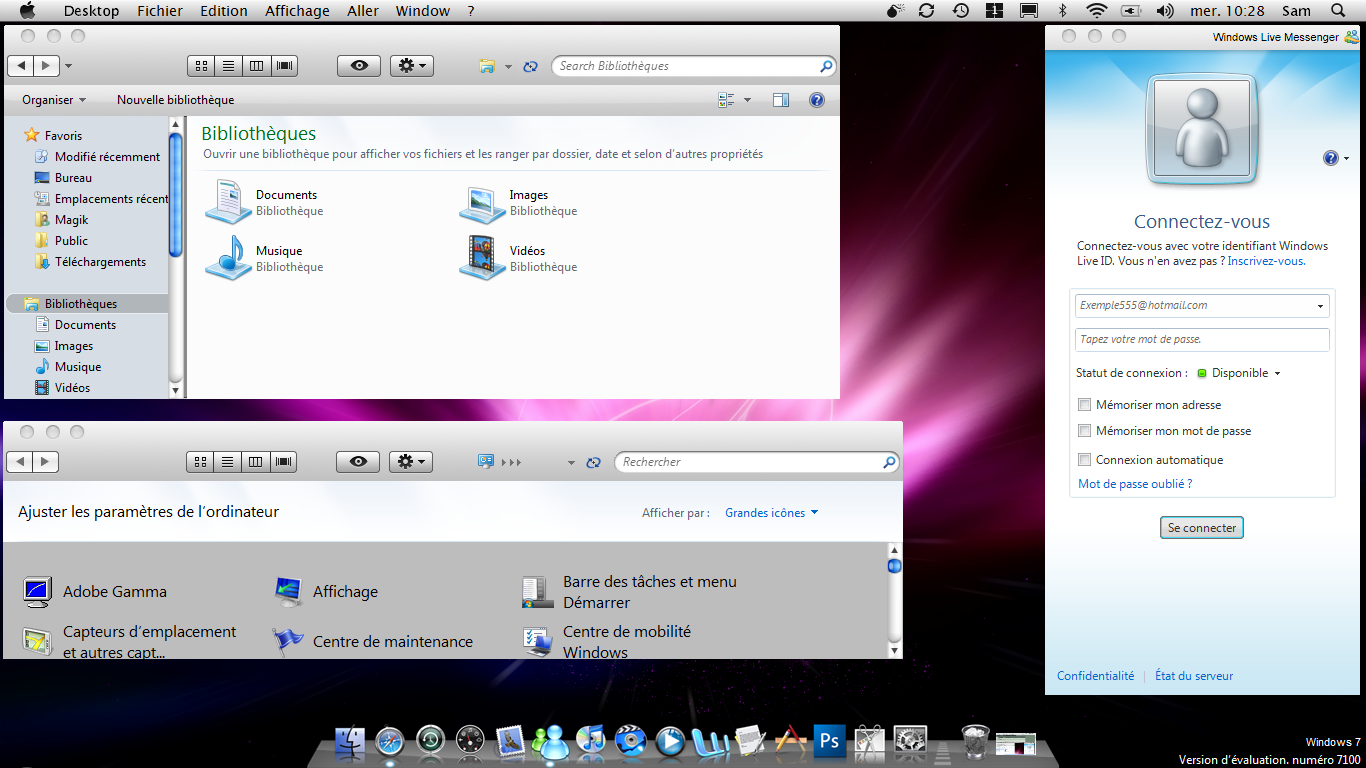
Task: Open gear action menu in control panel window
Action: pos(410,462)
